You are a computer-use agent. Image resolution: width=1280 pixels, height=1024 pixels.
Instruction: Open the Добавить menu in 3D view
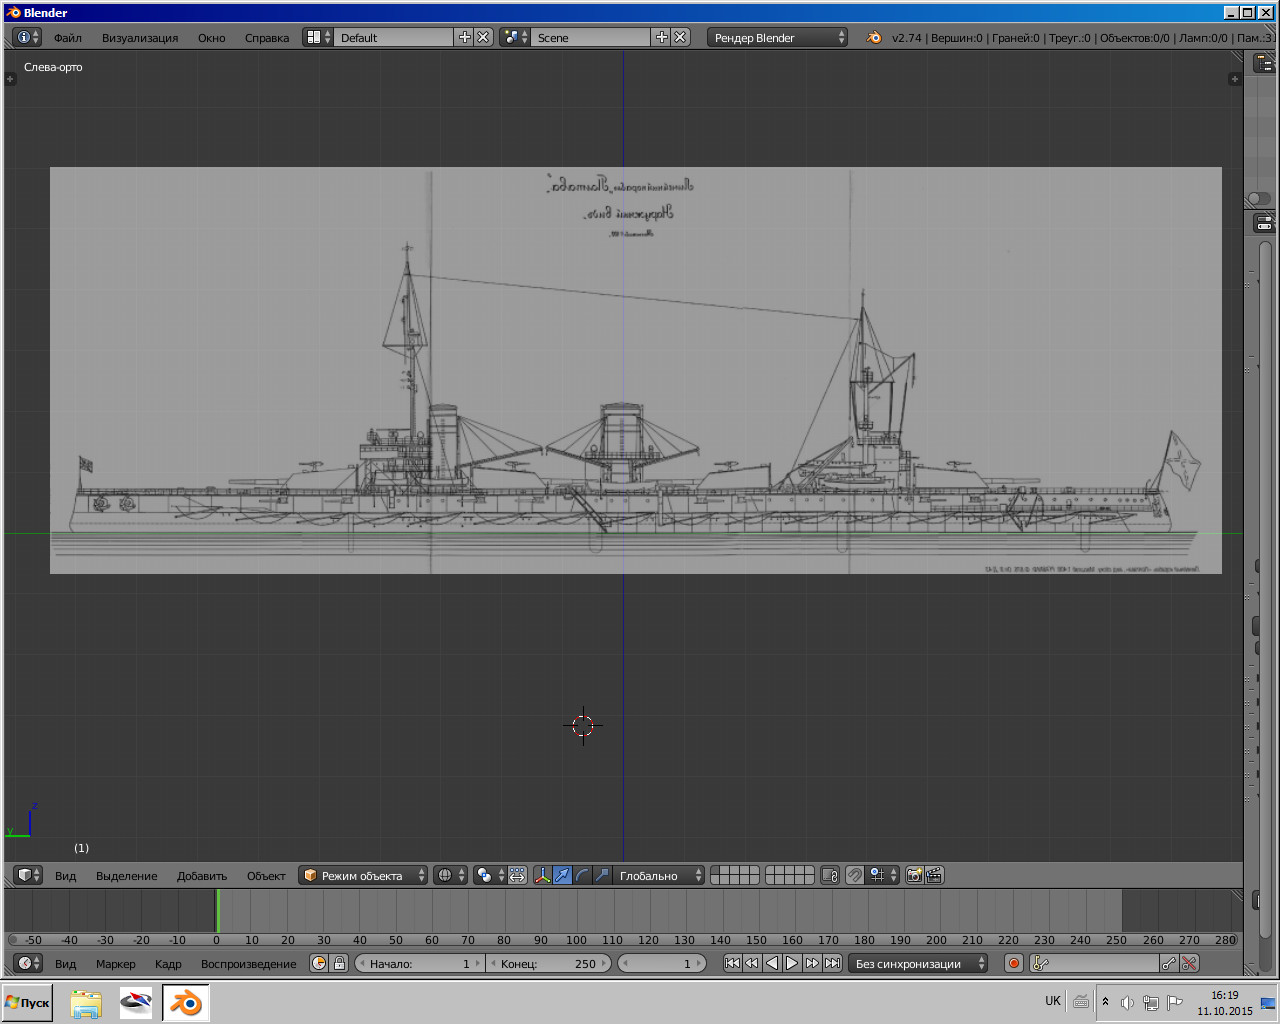(x=202, y=876)
